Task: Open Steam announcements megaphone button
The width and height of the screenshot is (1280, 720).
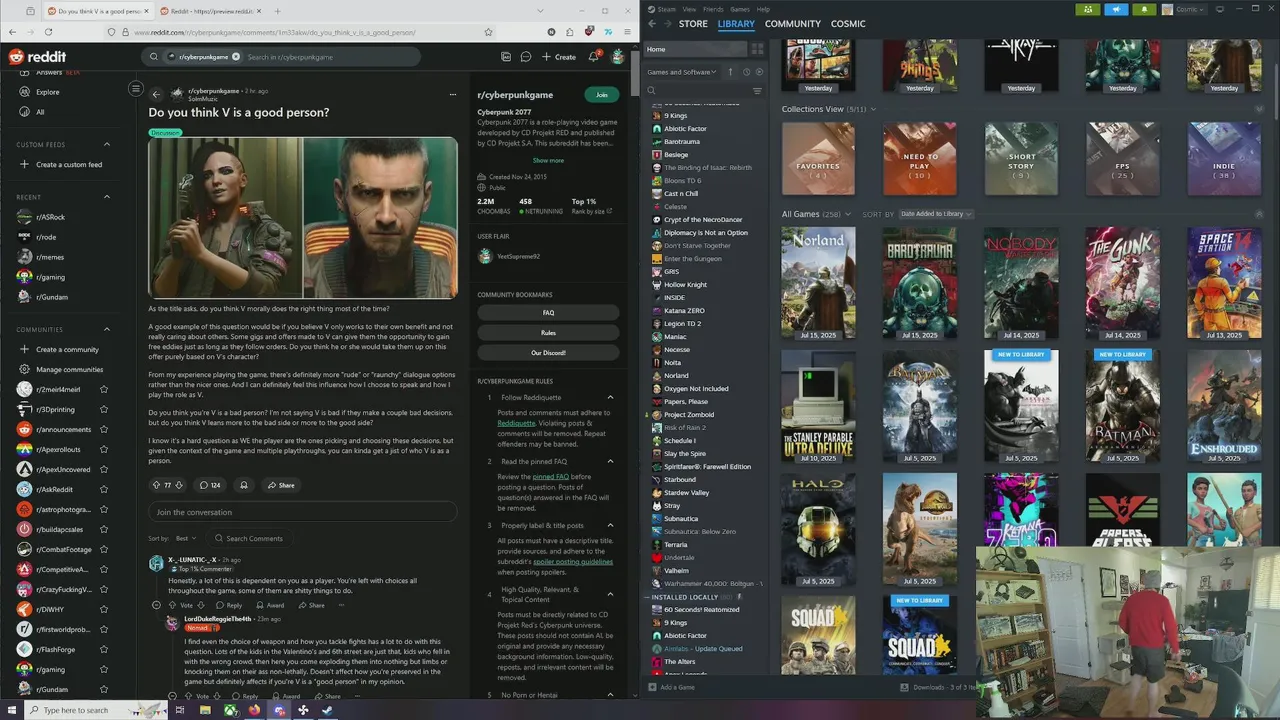Action: 1116,9
